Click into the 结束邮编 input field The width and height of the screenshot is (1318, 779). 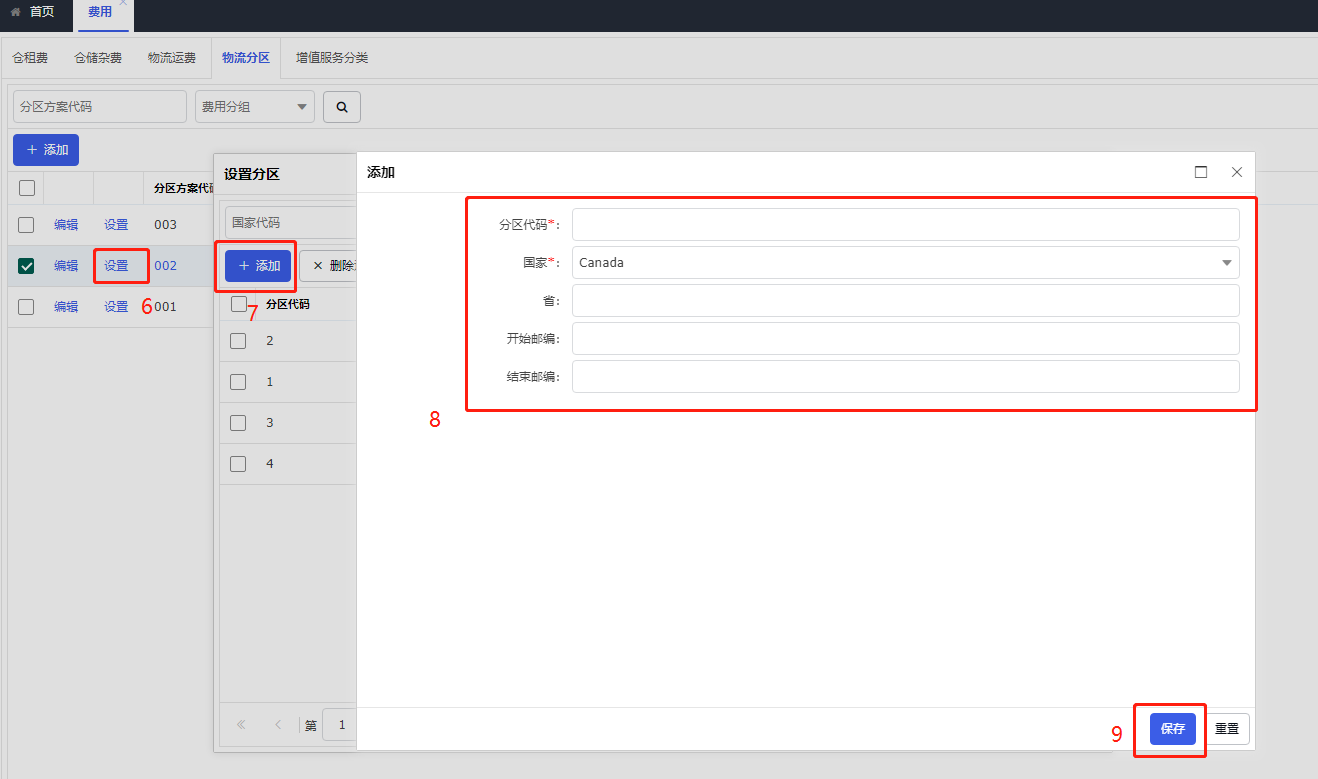[905, 376]
